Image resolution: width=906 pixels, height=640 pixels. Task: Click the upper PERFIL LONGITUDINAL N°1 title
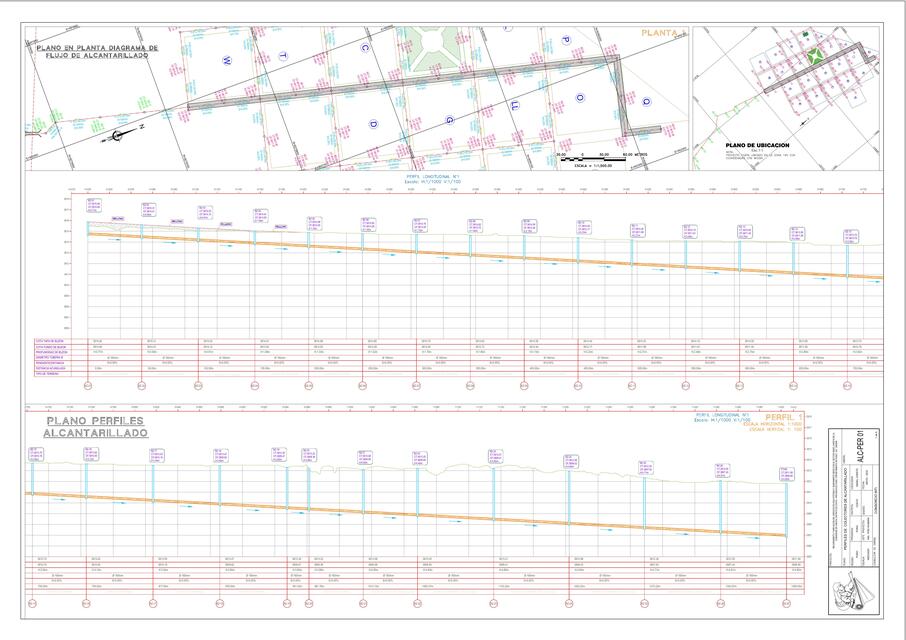pyautogui.click(x=432, y=177)
